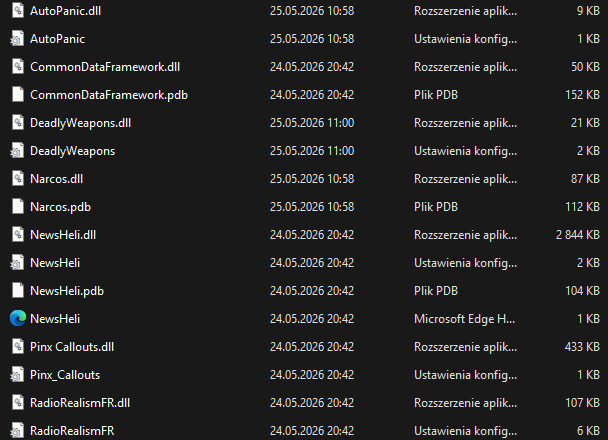Click the CommonDataFramework.pdb blank file icon
The height and width of the screenshot is (440, 608).
click(x=17, y=95)
